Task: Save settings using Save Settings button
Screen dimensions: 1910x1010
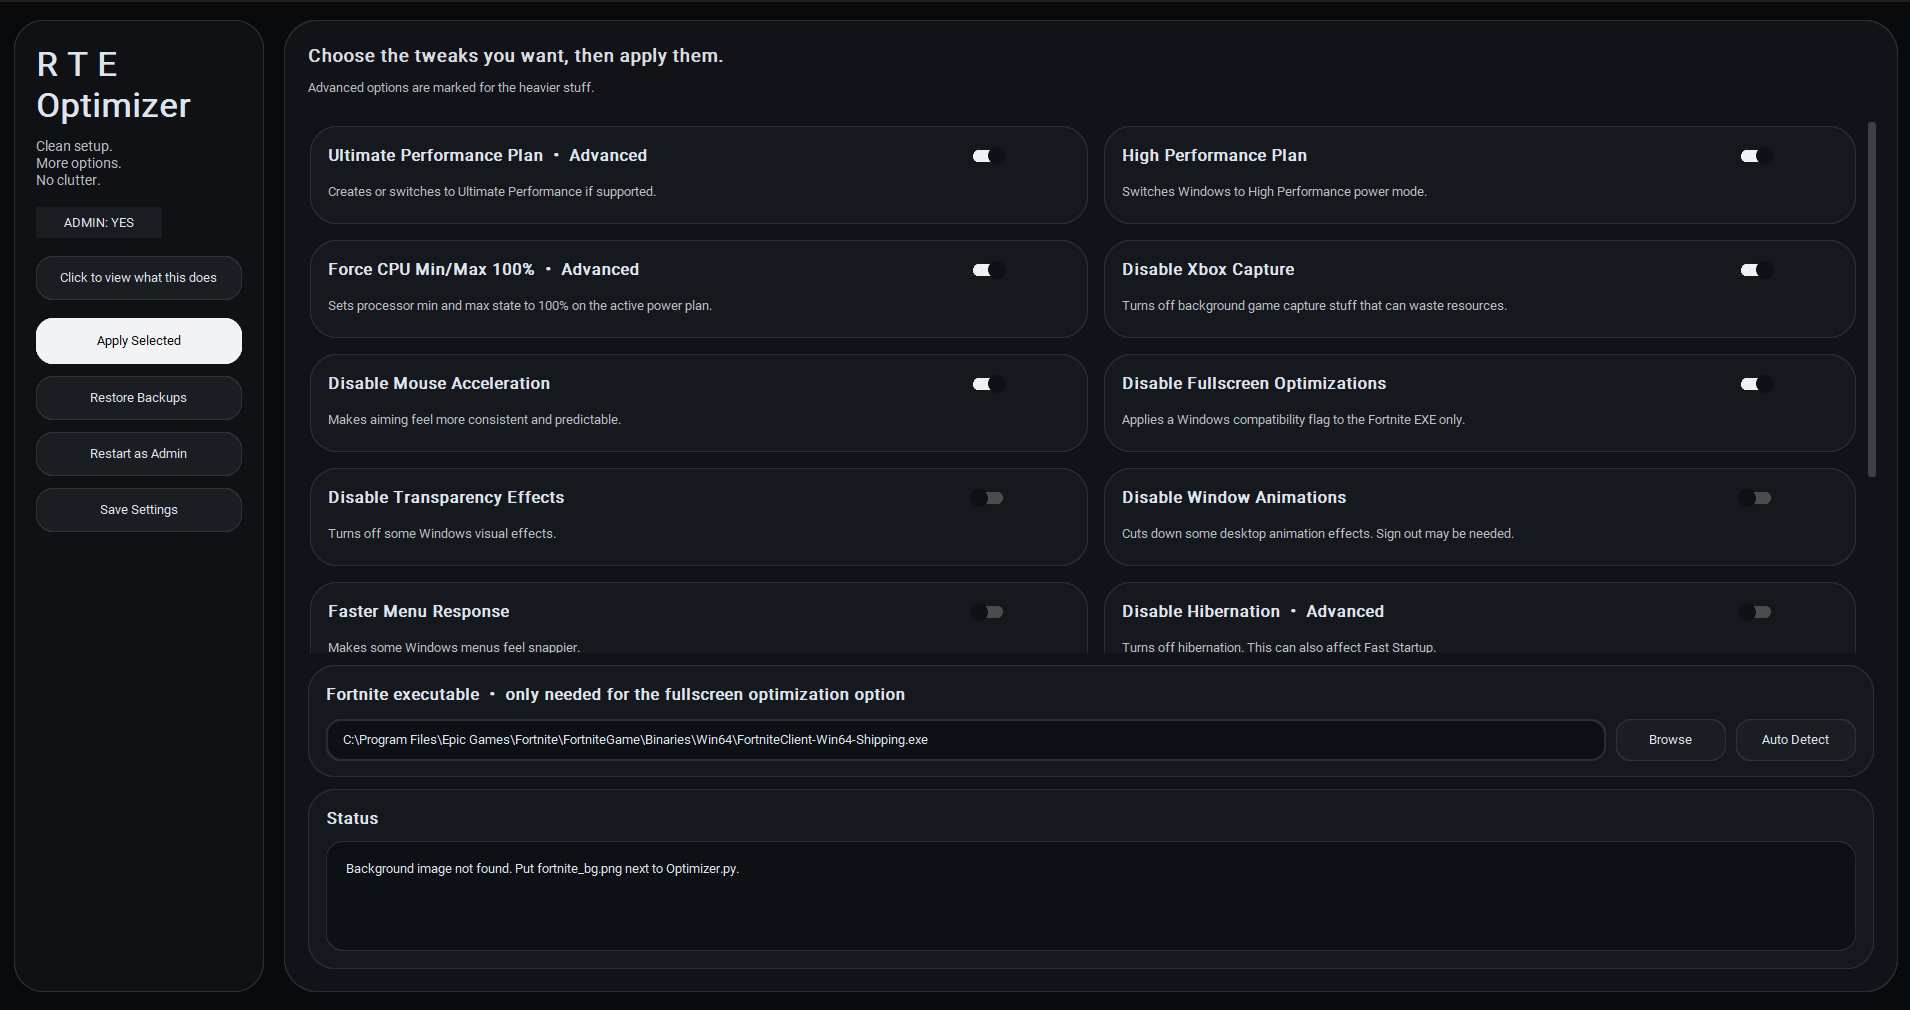Action: coord(139,510)
